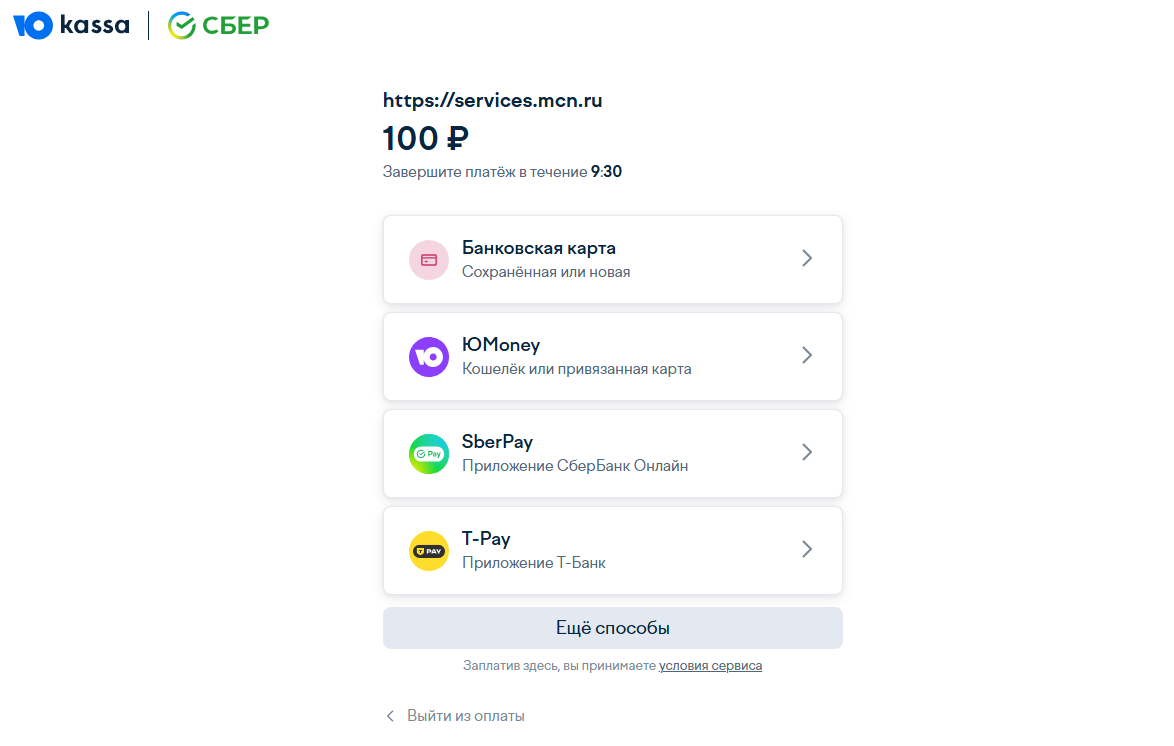Open chevron on T-Pay row
The height and width of the screenshot is (746, 1174).
[806, 549]
